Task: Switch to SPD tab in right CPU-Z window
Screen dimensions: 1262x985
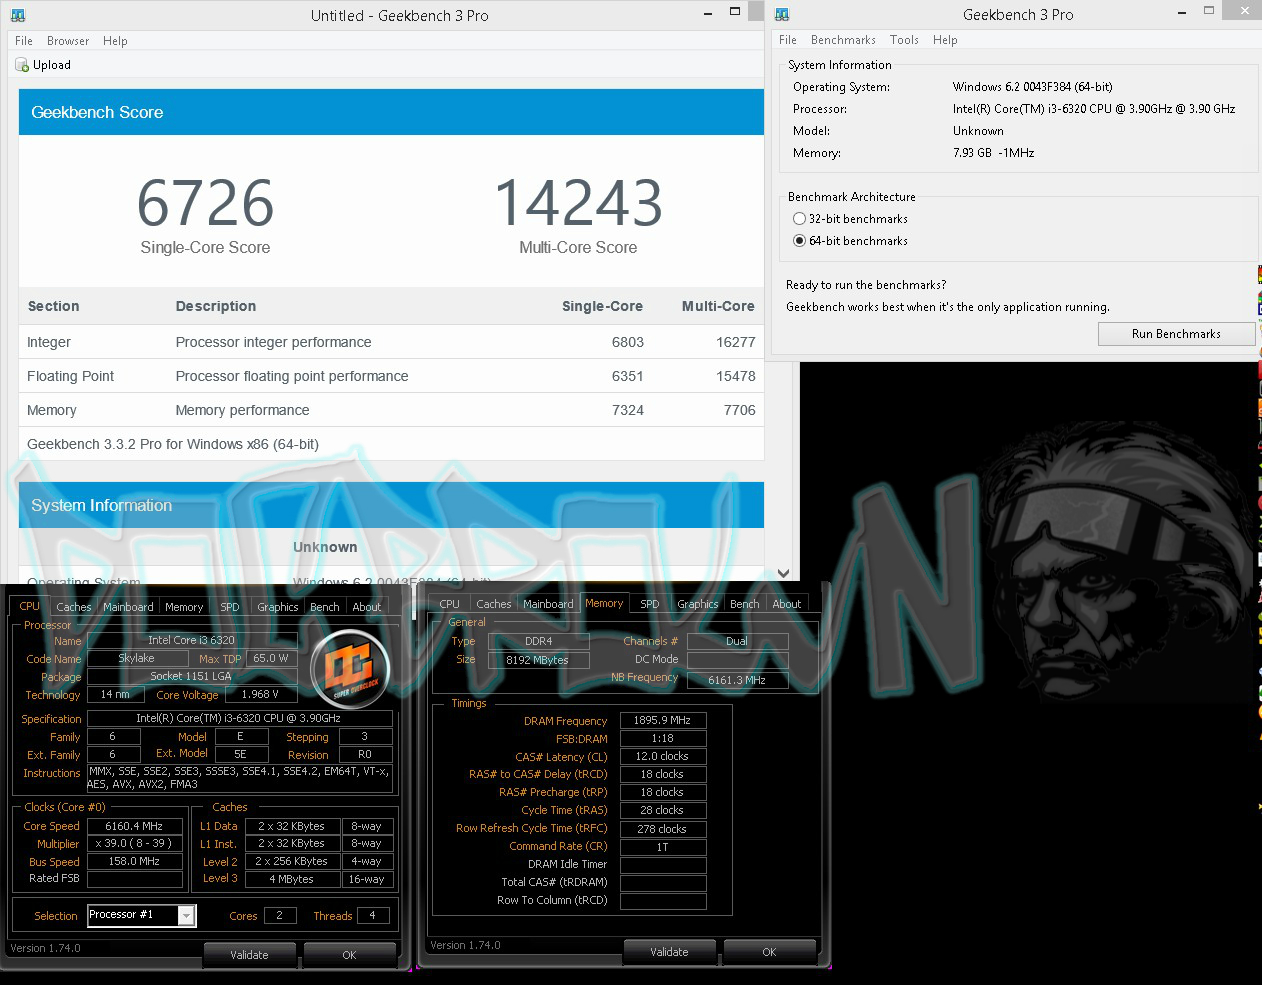Action: click(650, 604)
